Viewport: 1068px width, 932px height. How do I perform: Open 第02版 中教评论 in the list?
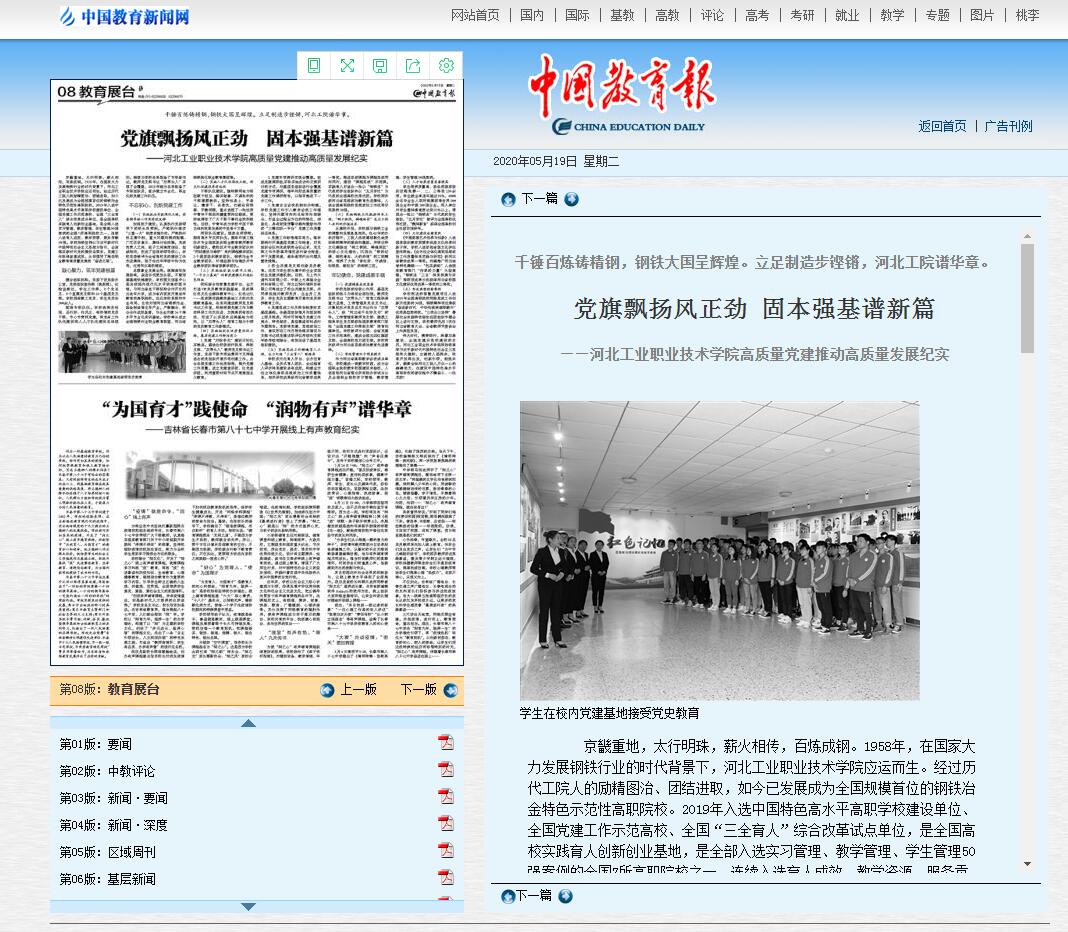click(x=107, y=771)
